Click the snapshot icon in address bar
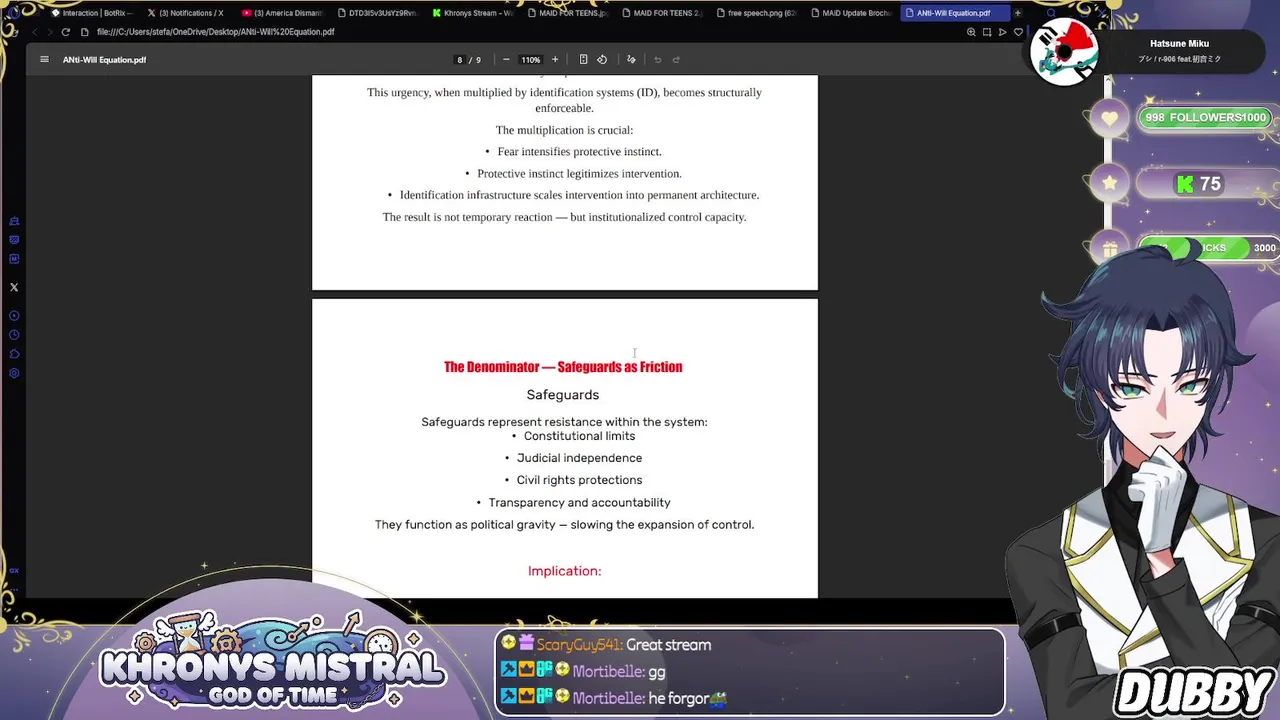 pos(987,32)
